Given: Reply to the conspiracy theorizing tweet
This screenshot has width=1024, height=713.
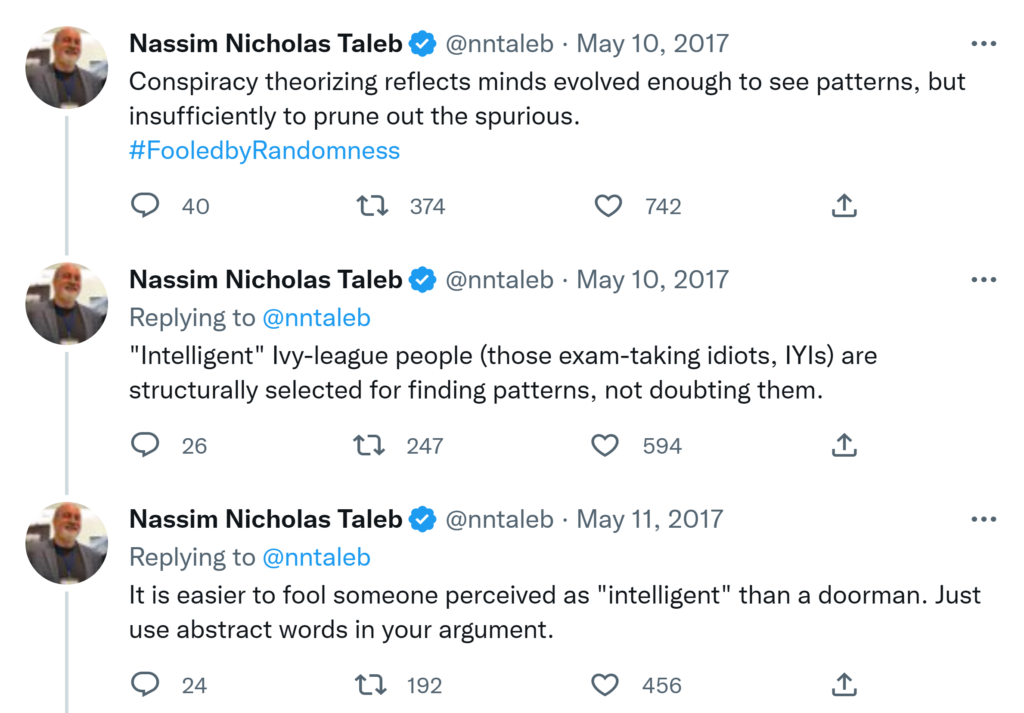Looking at the screenshot, I should [146, 206].
